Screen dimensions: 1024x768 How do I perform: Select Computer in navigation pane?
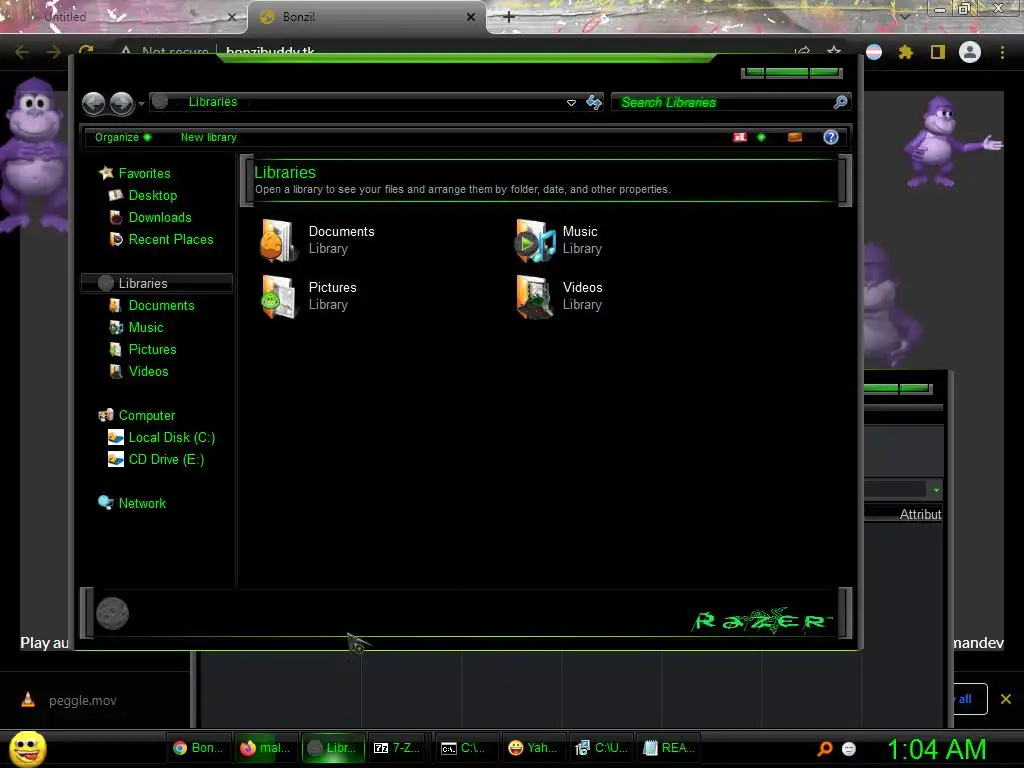147,415
